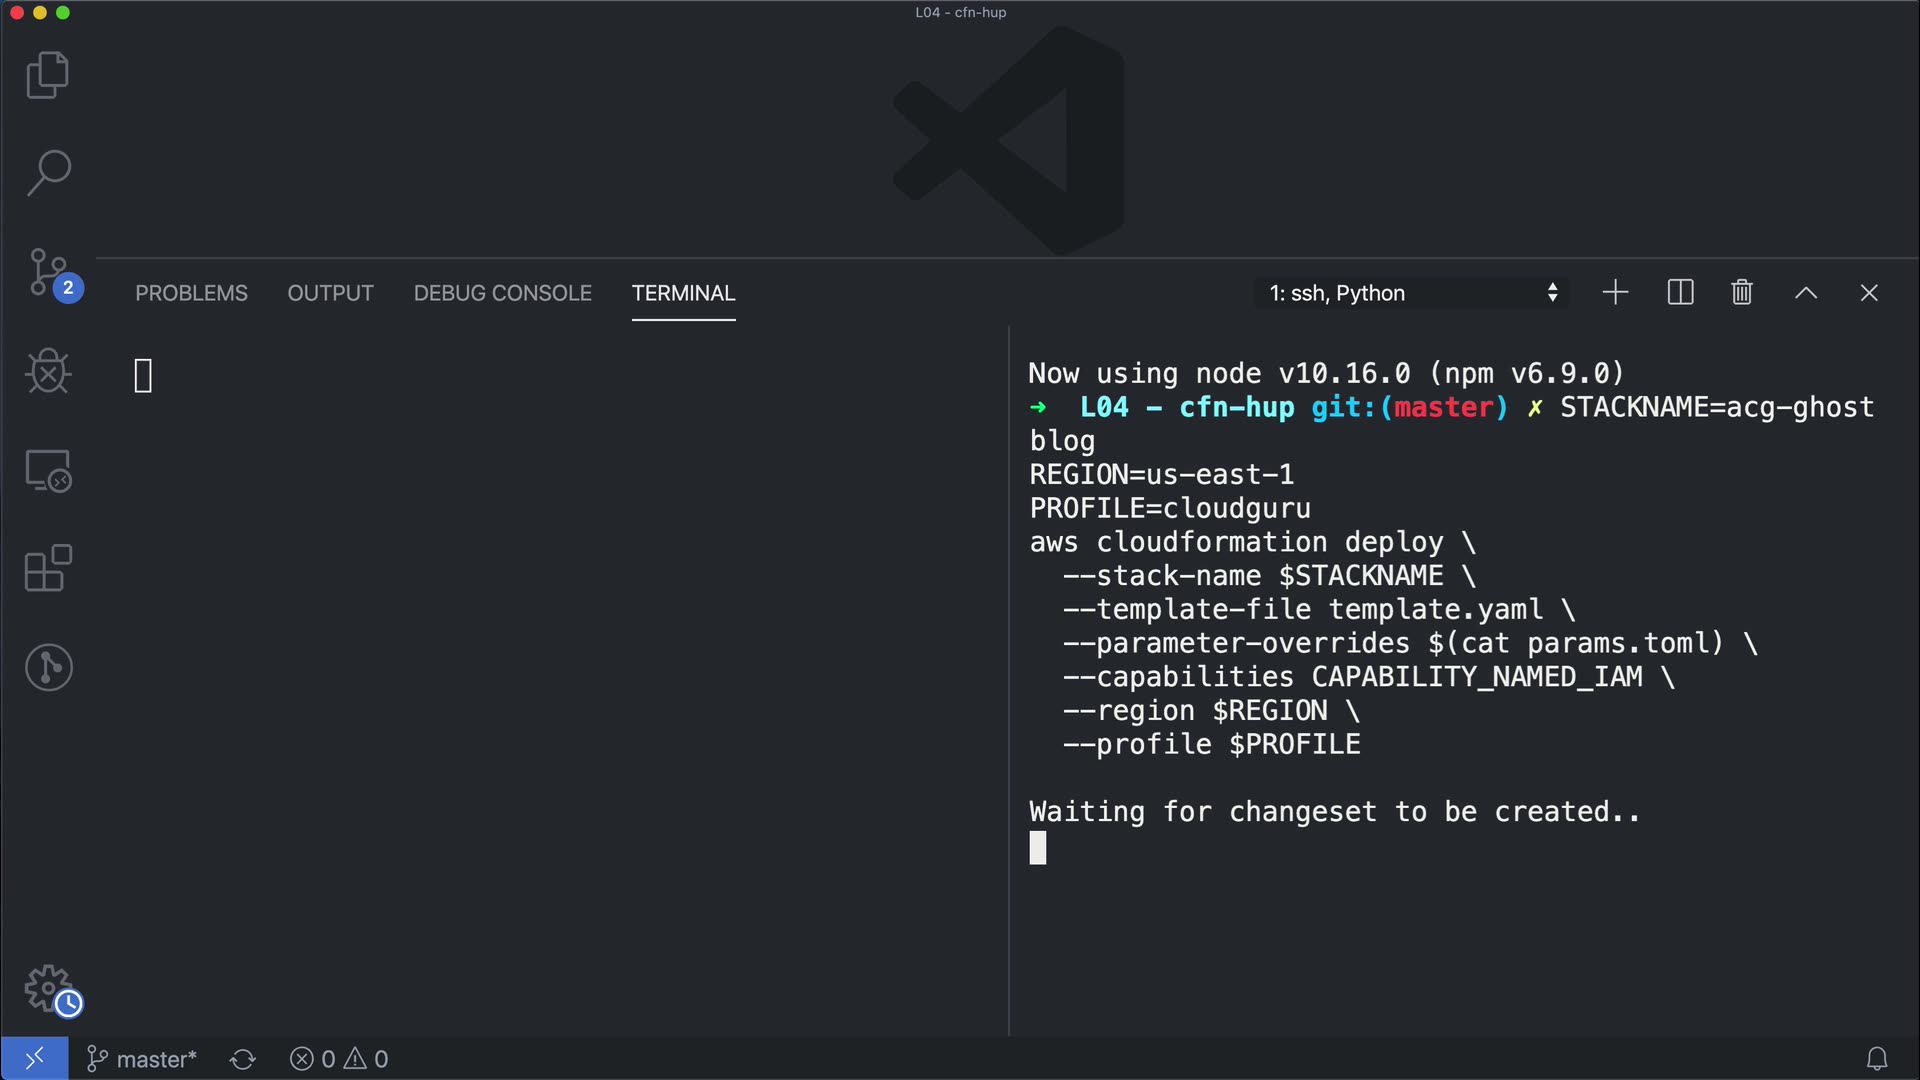Open the Explorer files view
Image resolution: width=1920 pixels, height=1080 pixels.
pos(47,76)
